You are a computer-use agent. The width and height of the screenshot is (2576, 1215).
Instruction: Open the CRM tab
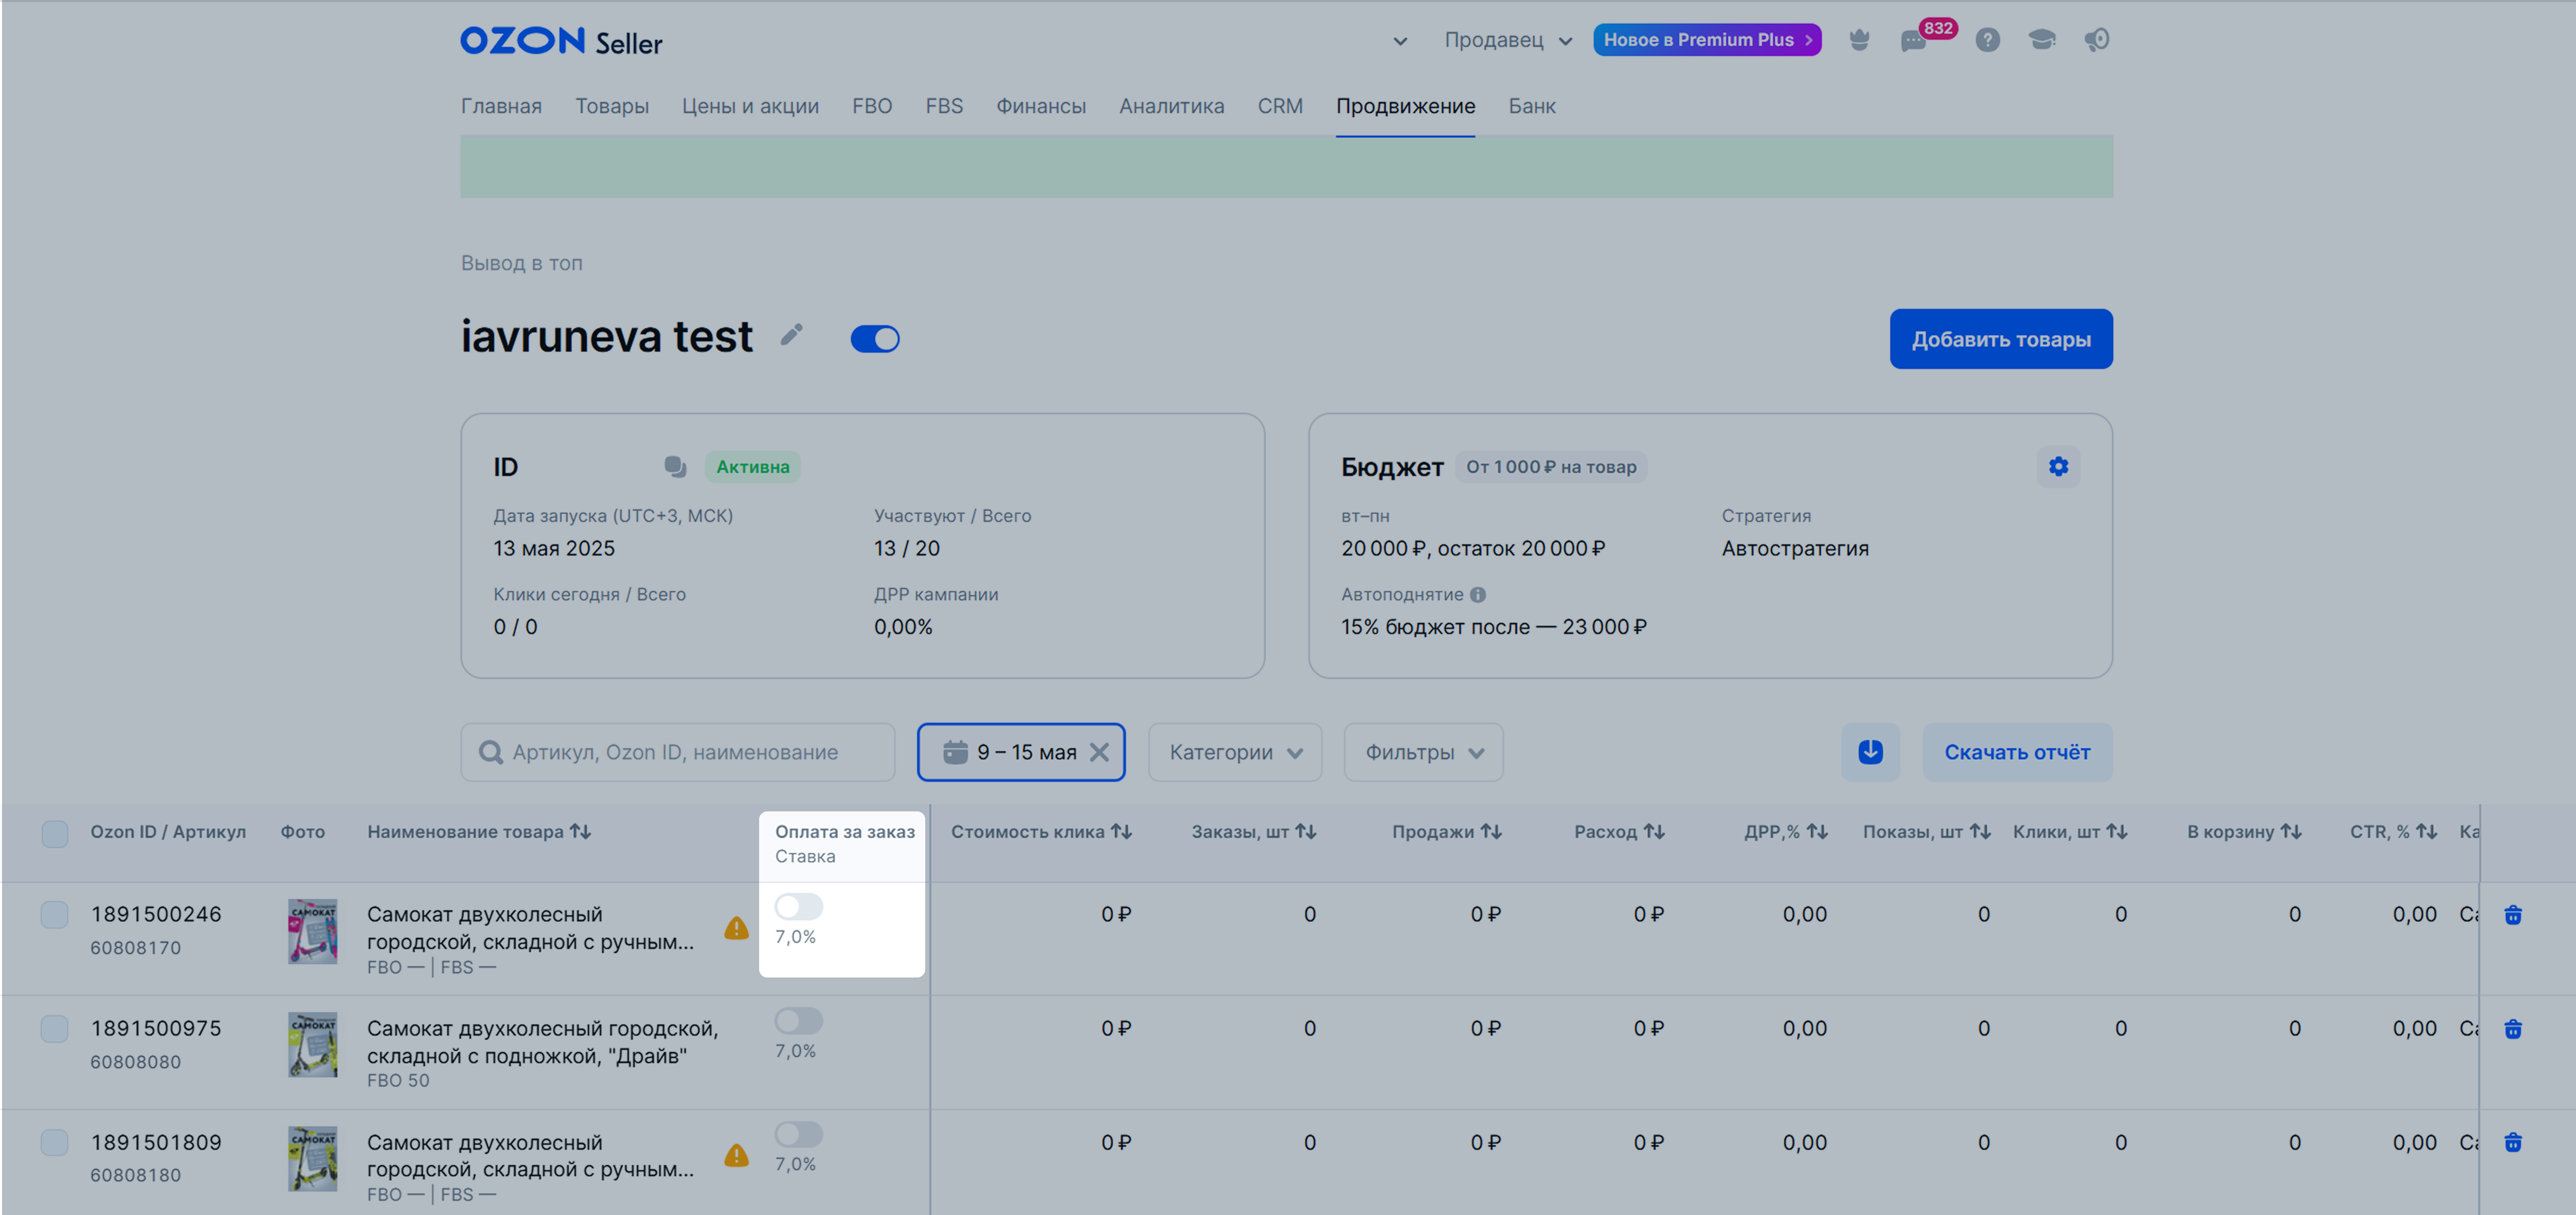(x=1280, y=106)
